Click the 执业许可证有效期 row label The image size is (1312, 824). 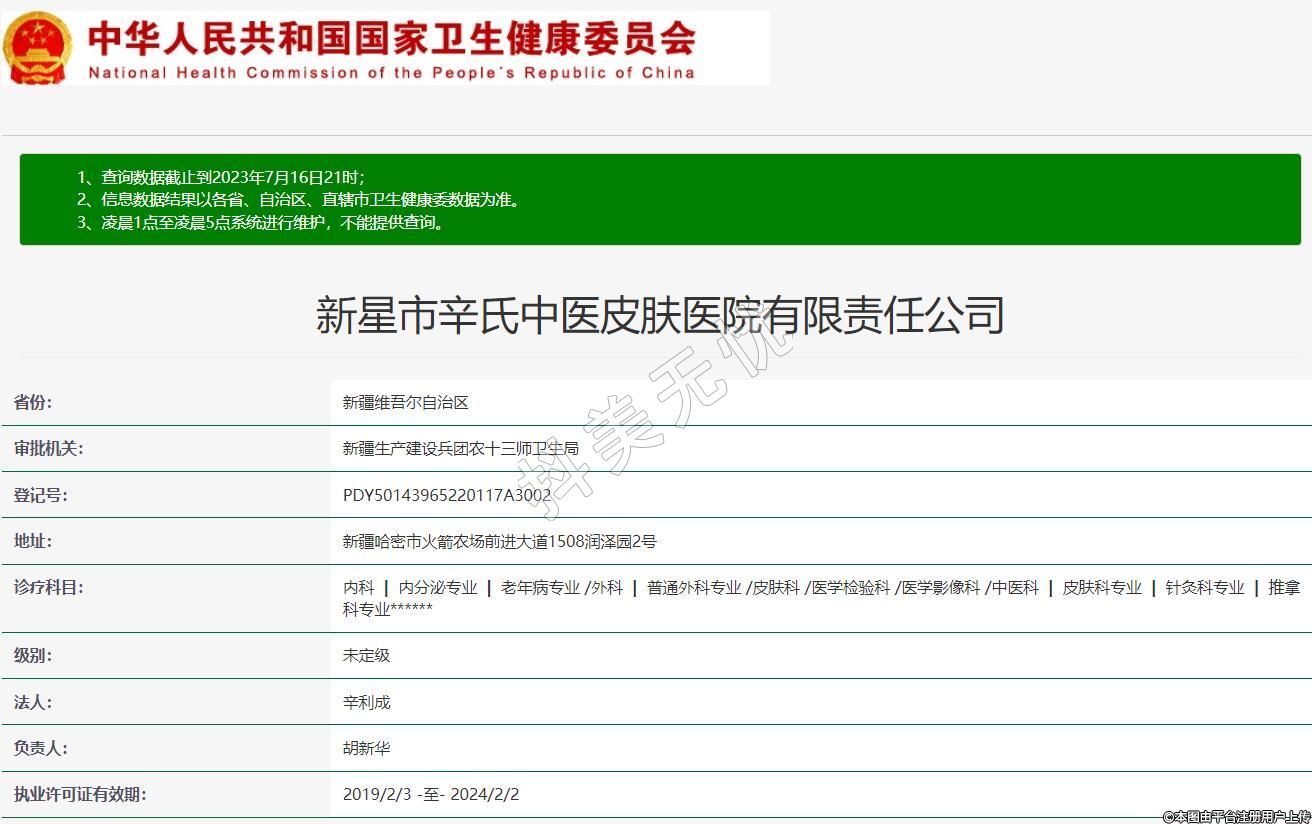tap(80, 795)
